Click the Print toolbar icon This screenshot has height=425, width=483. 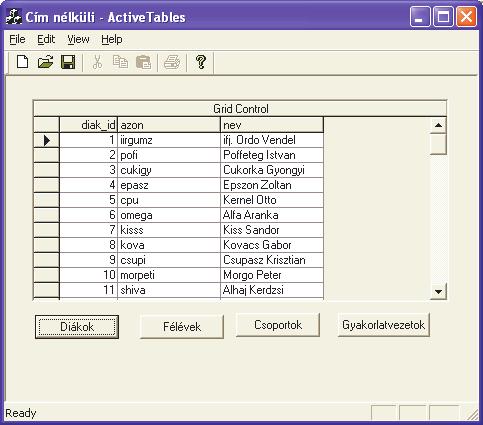tap(172, 62)
